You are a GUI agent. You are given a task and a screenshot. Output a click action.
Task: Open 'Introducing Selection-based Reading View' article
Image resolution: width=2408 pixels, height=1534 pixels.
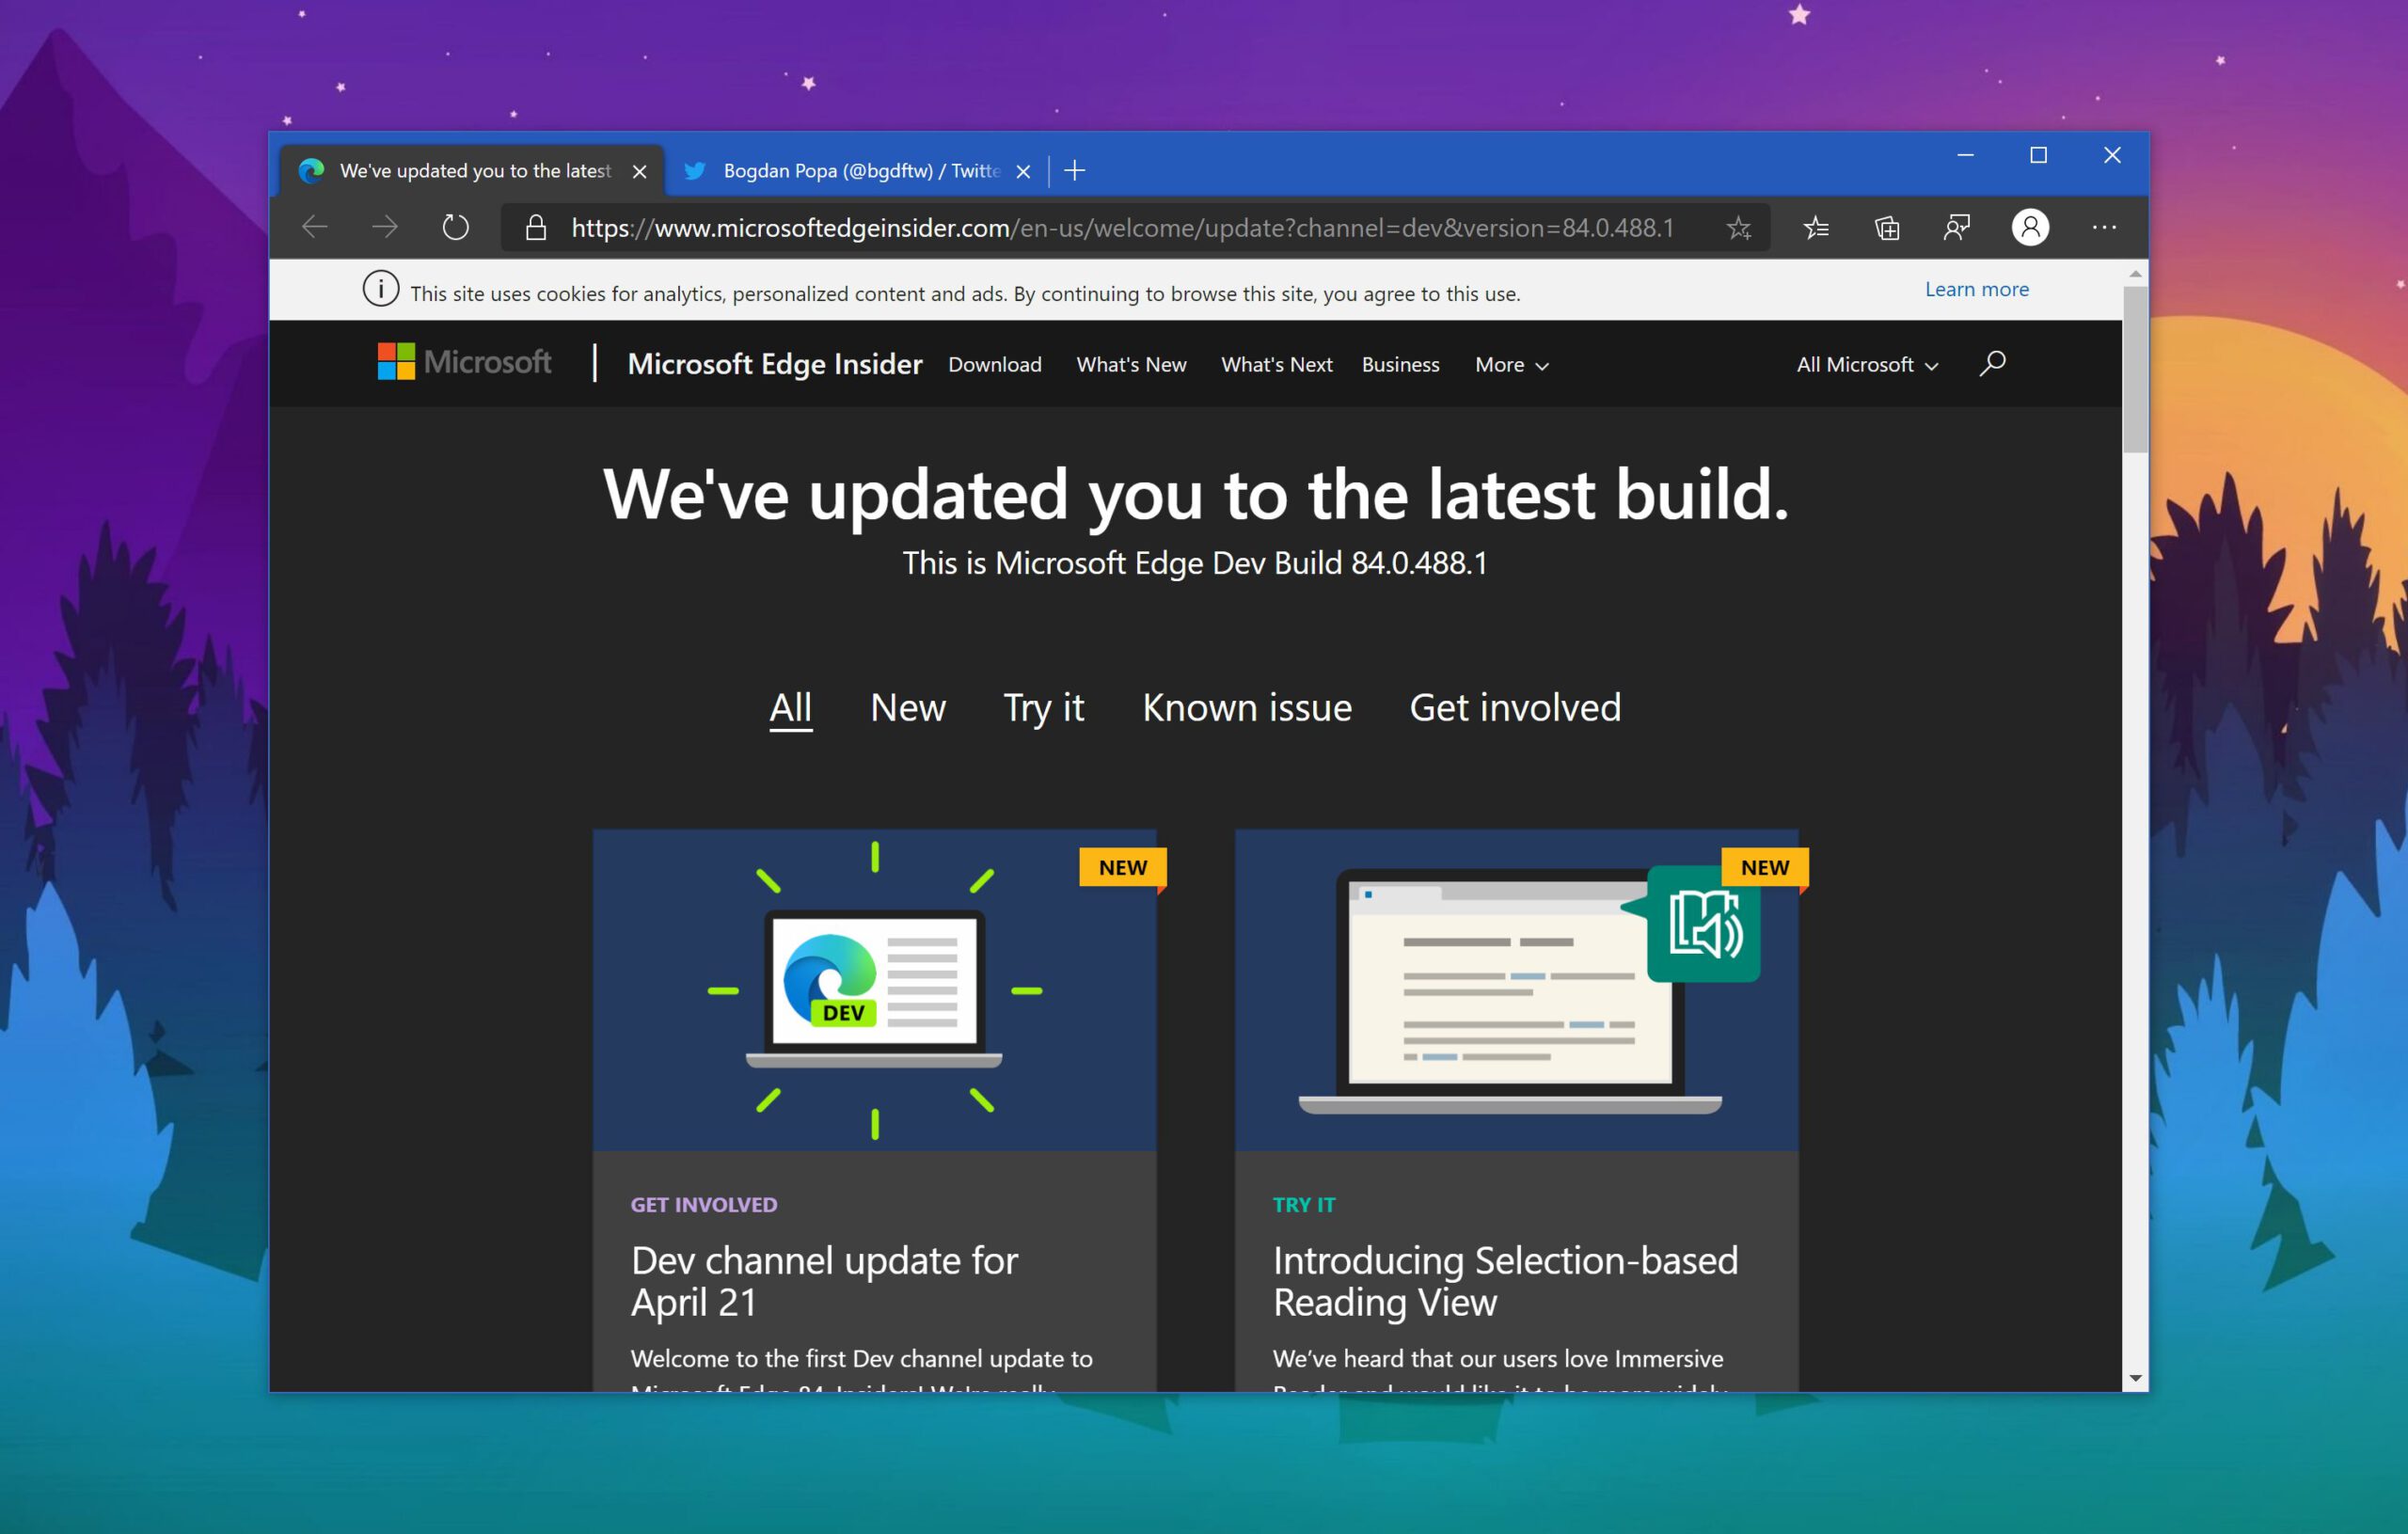1506,1281
